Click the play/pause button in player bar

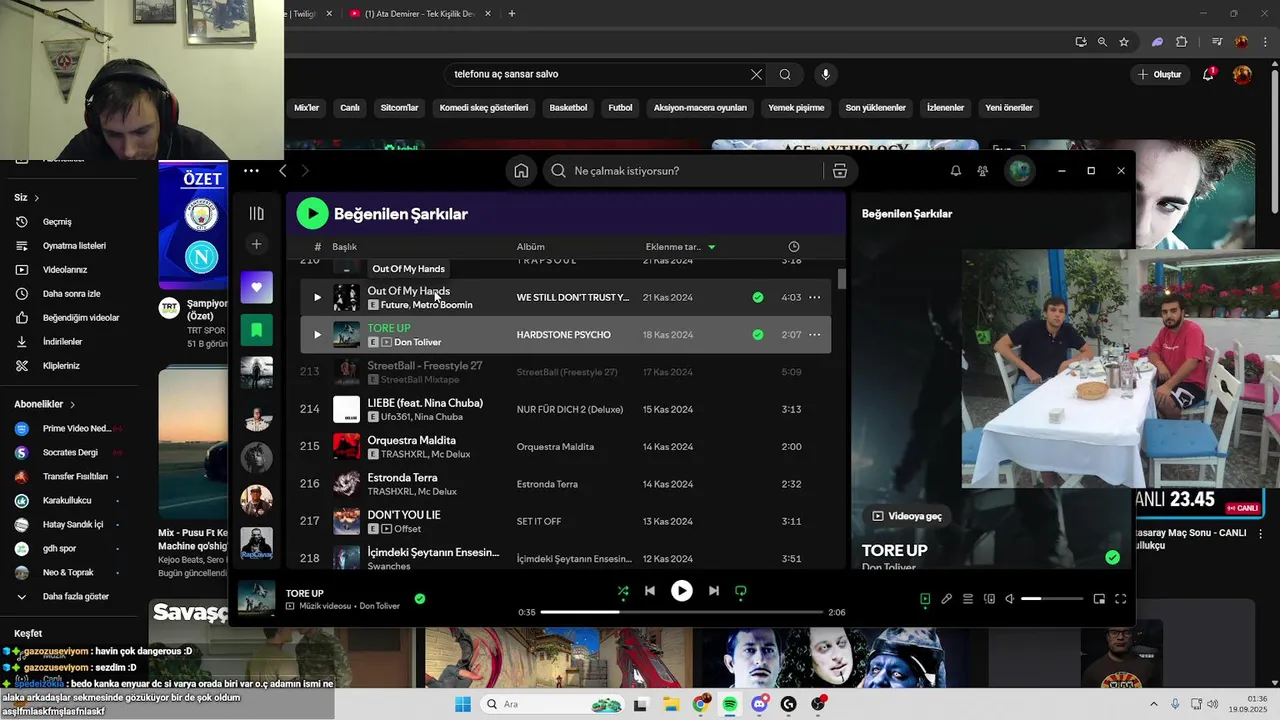[x=682, y=591]
